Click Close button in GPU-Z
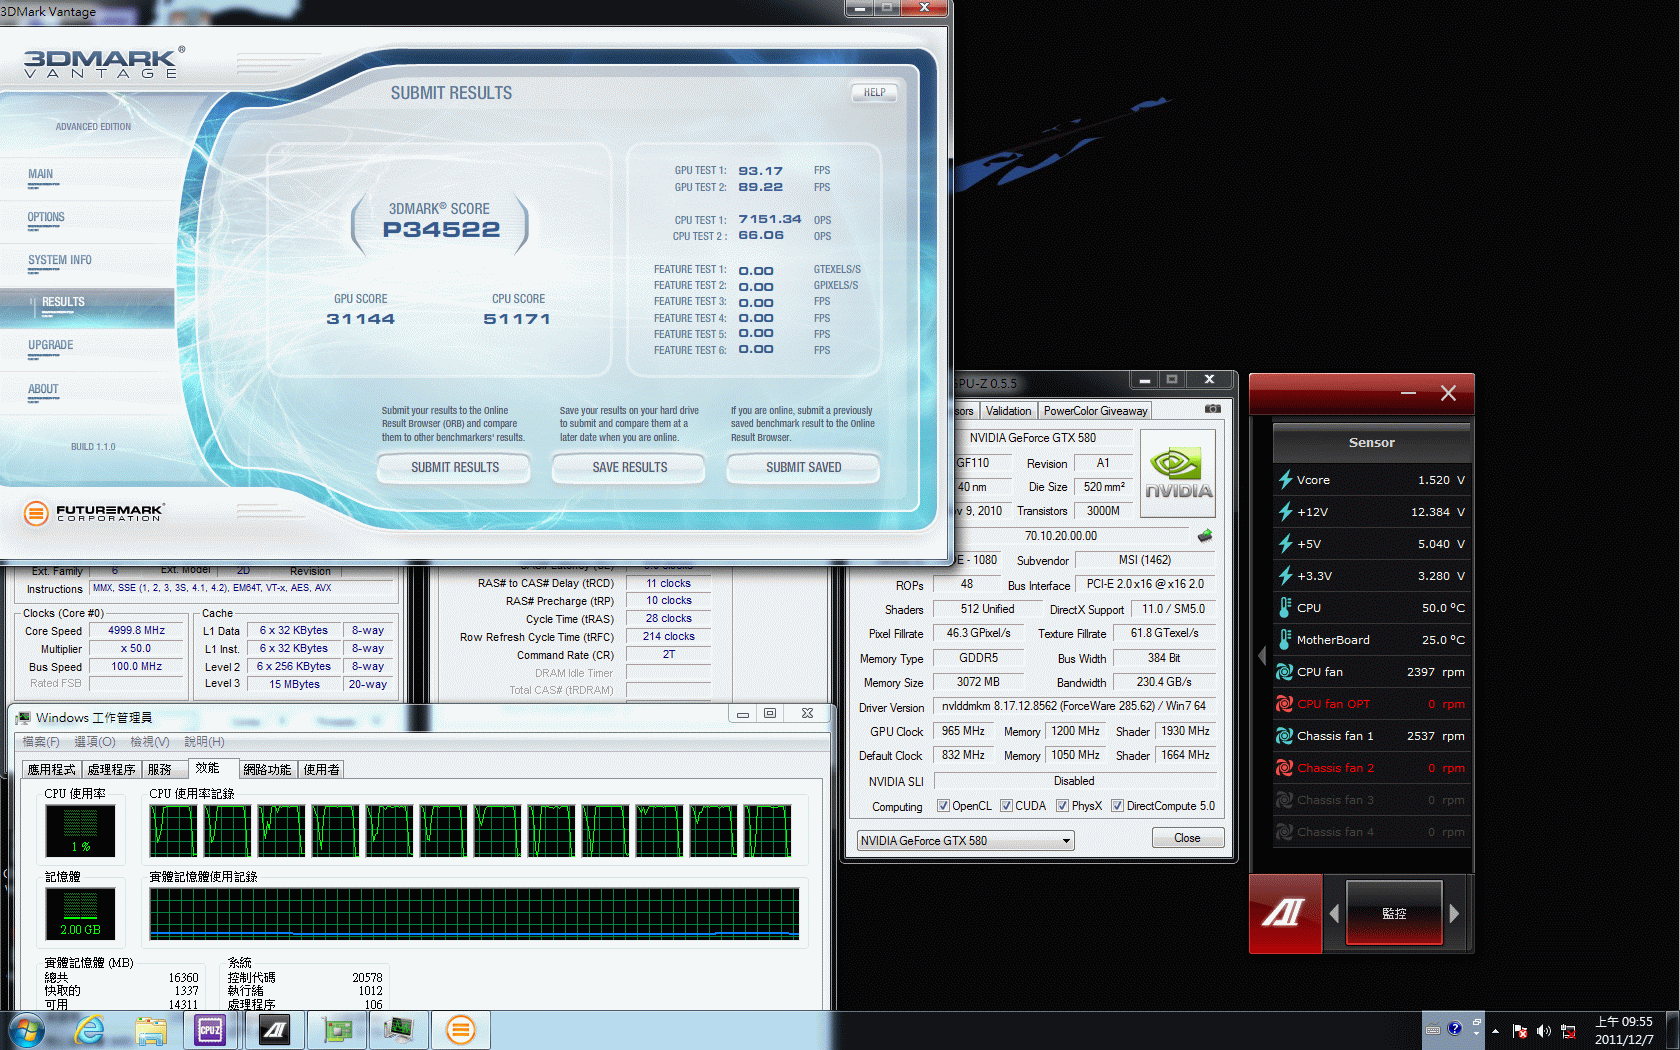The width and height of the screenshot is (1680, 1050). click(x=1187, y=838)
